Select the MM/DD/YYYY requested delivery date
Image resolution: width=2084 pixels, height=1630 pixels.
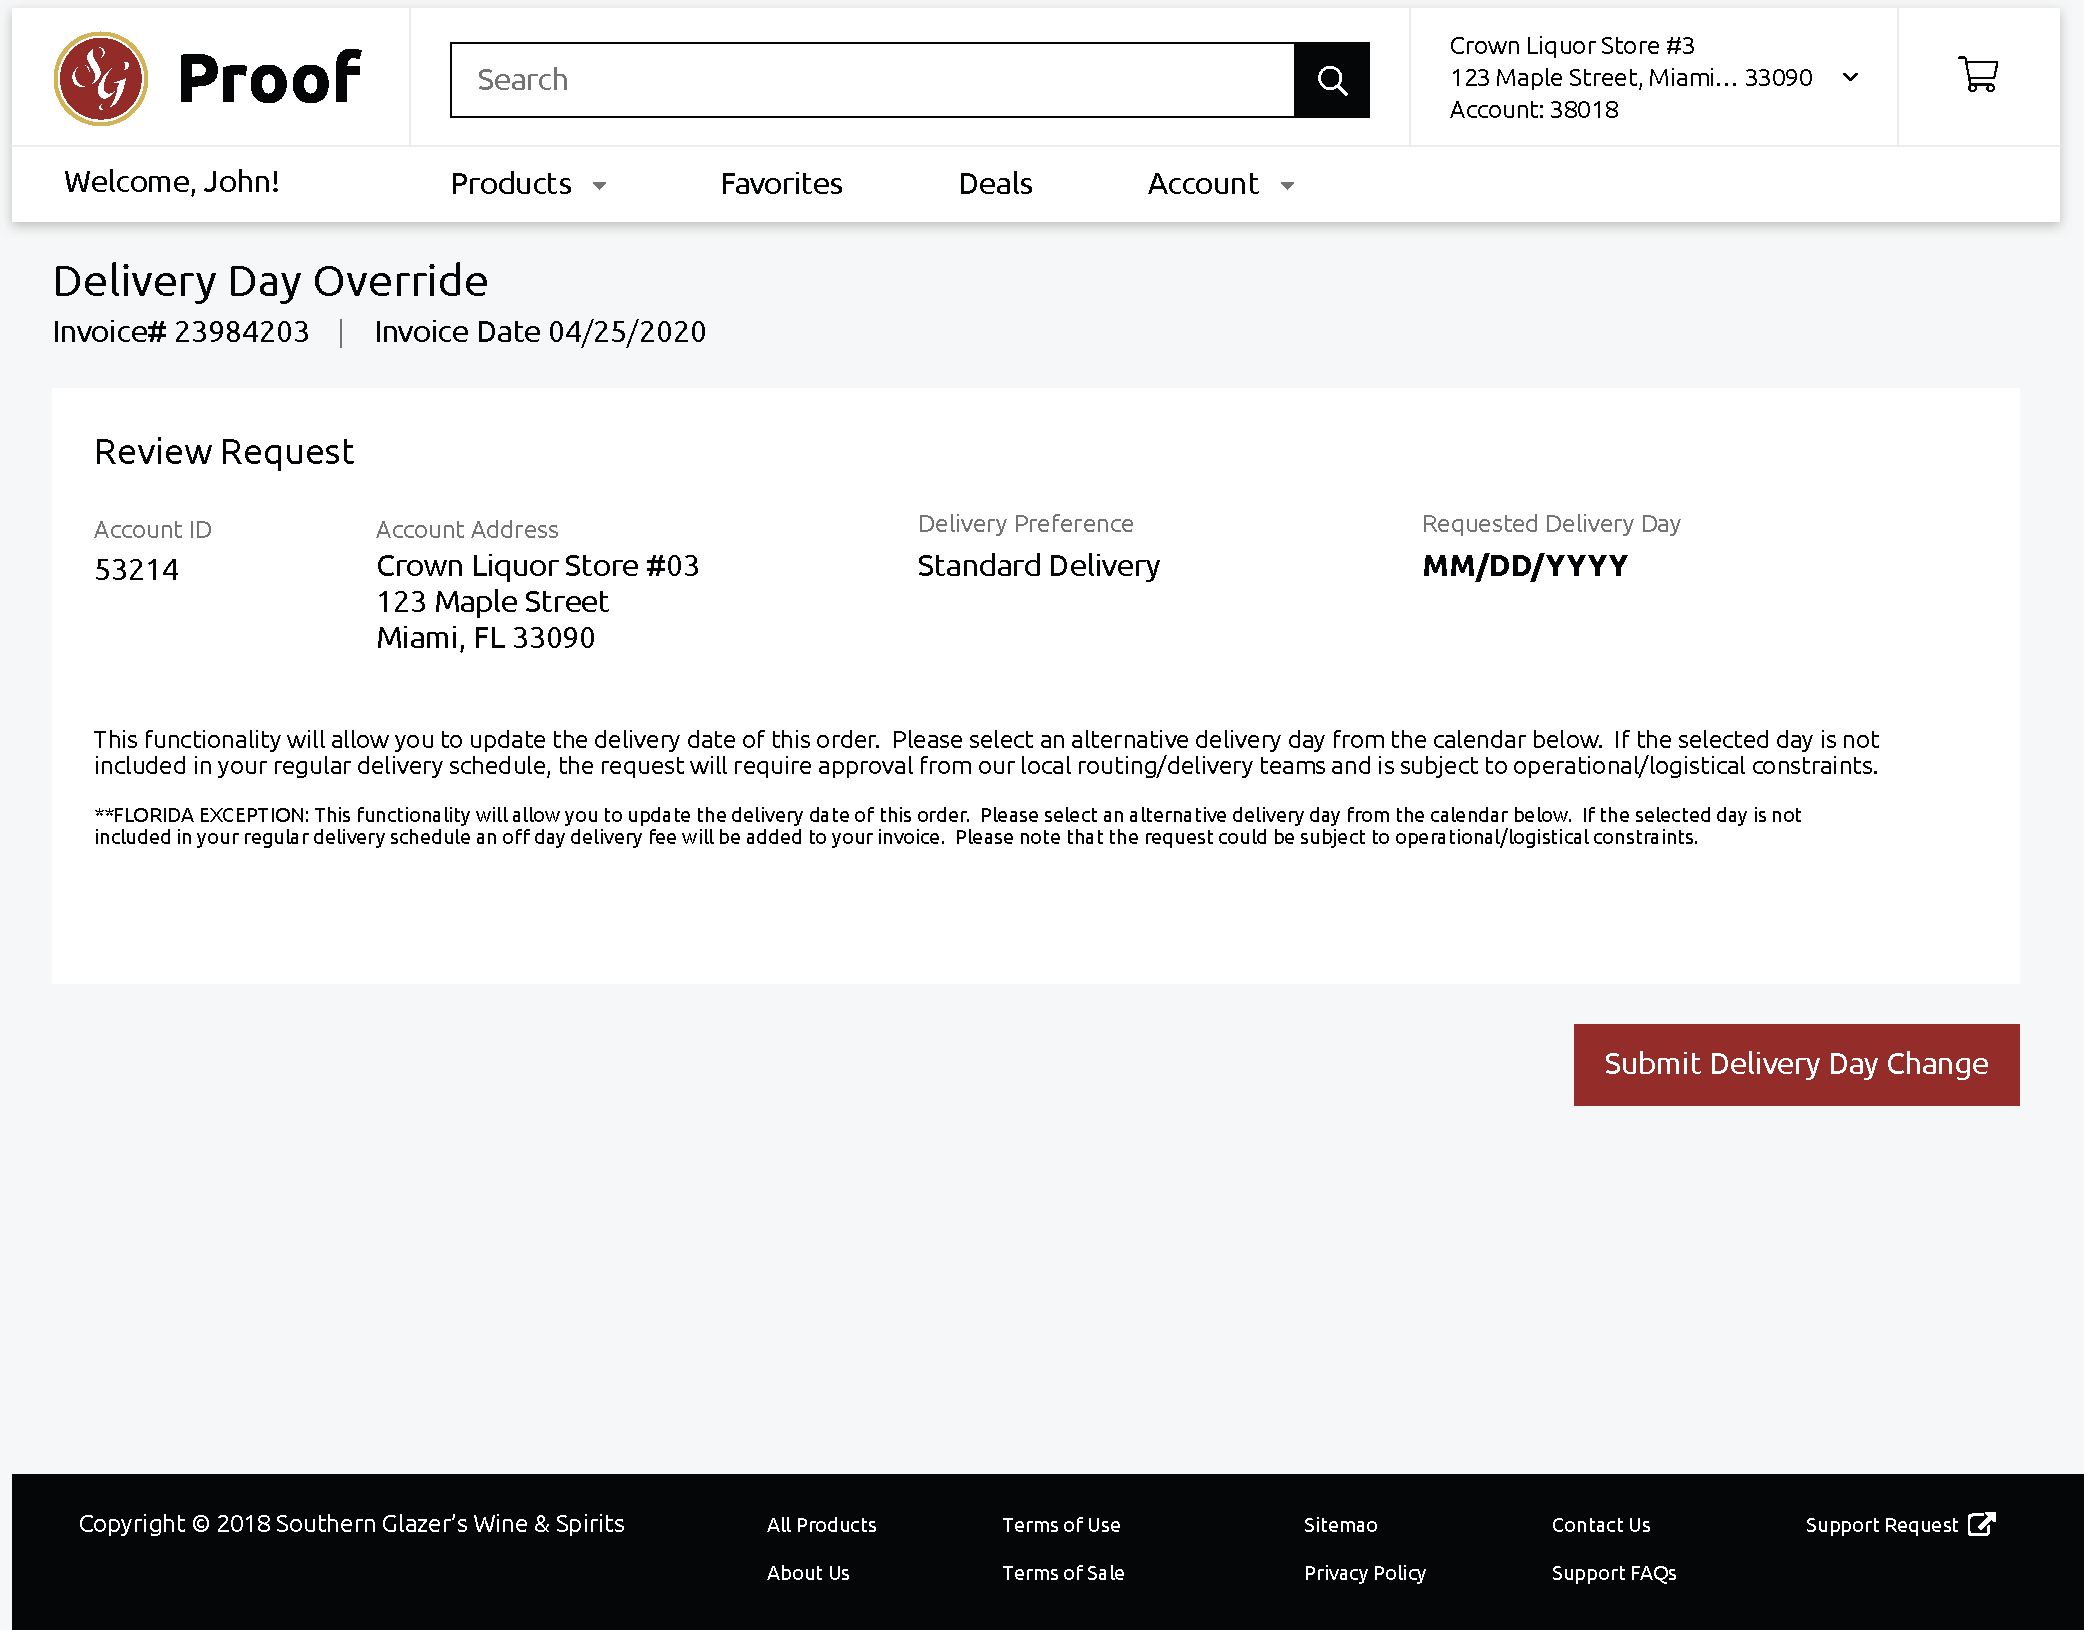click(1524, 566)
